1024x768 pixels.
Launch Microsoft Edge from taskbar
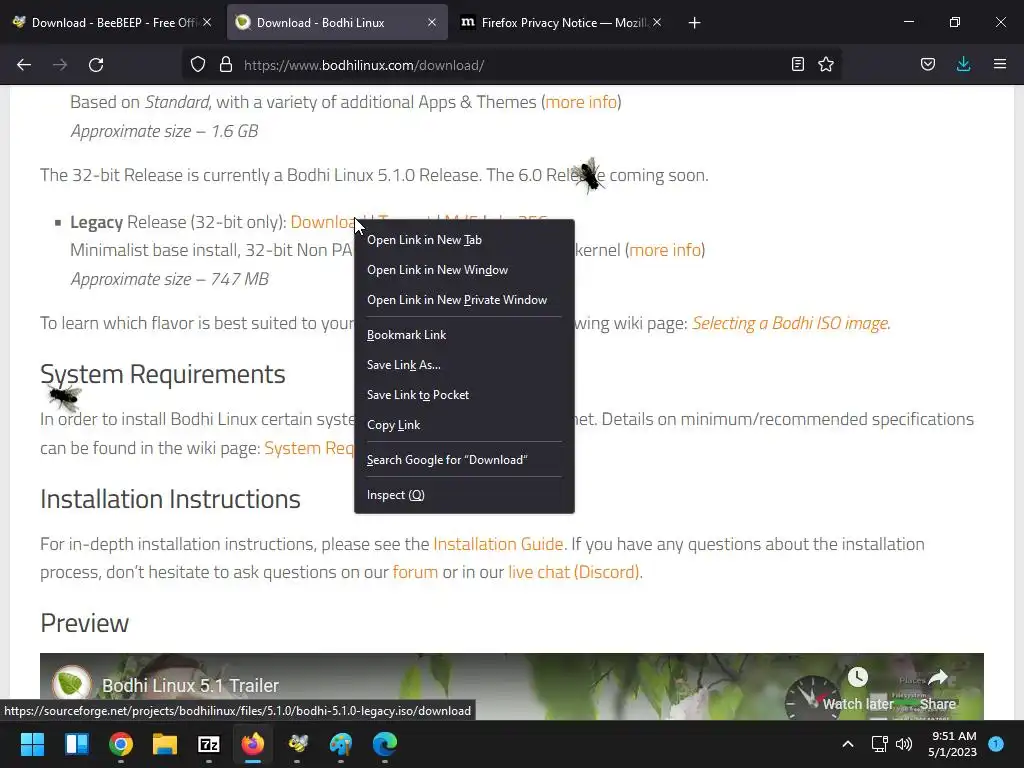(385, 744)
